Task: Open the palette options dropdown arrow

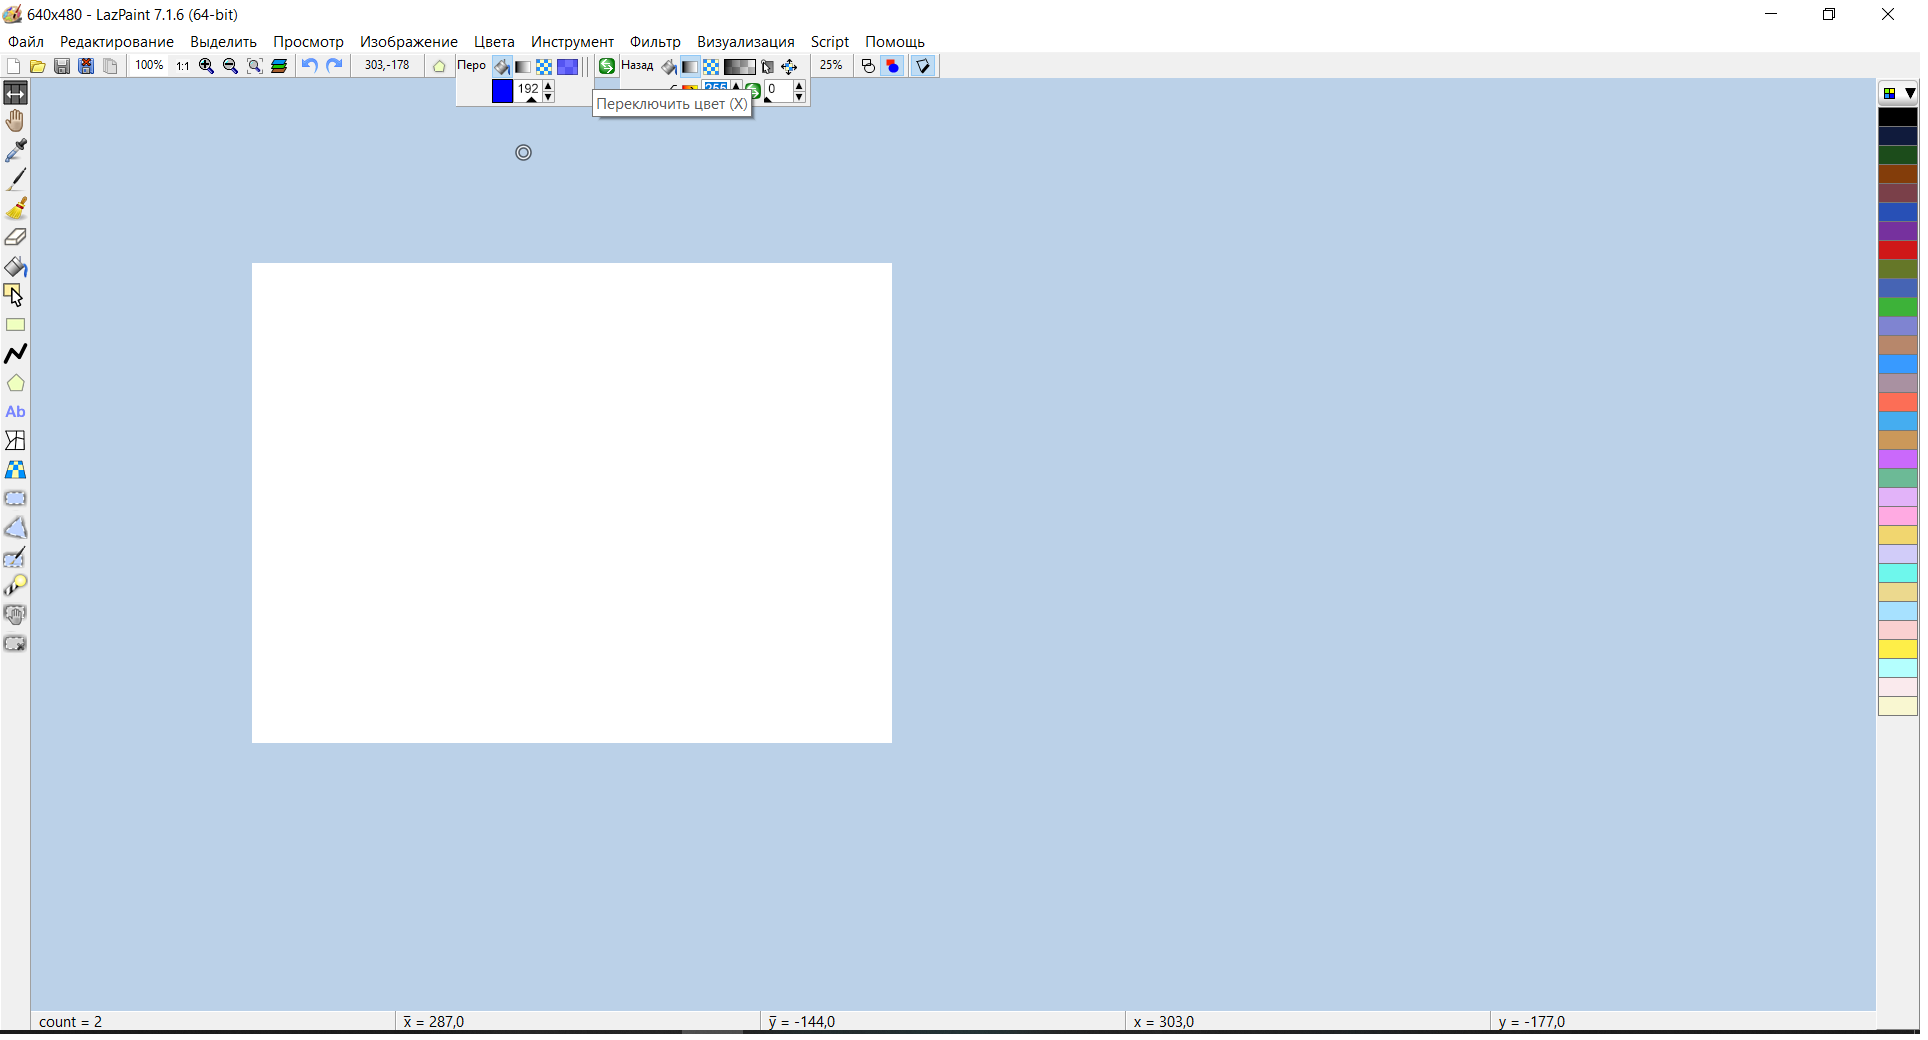Action: click(x=1909, y=93)
